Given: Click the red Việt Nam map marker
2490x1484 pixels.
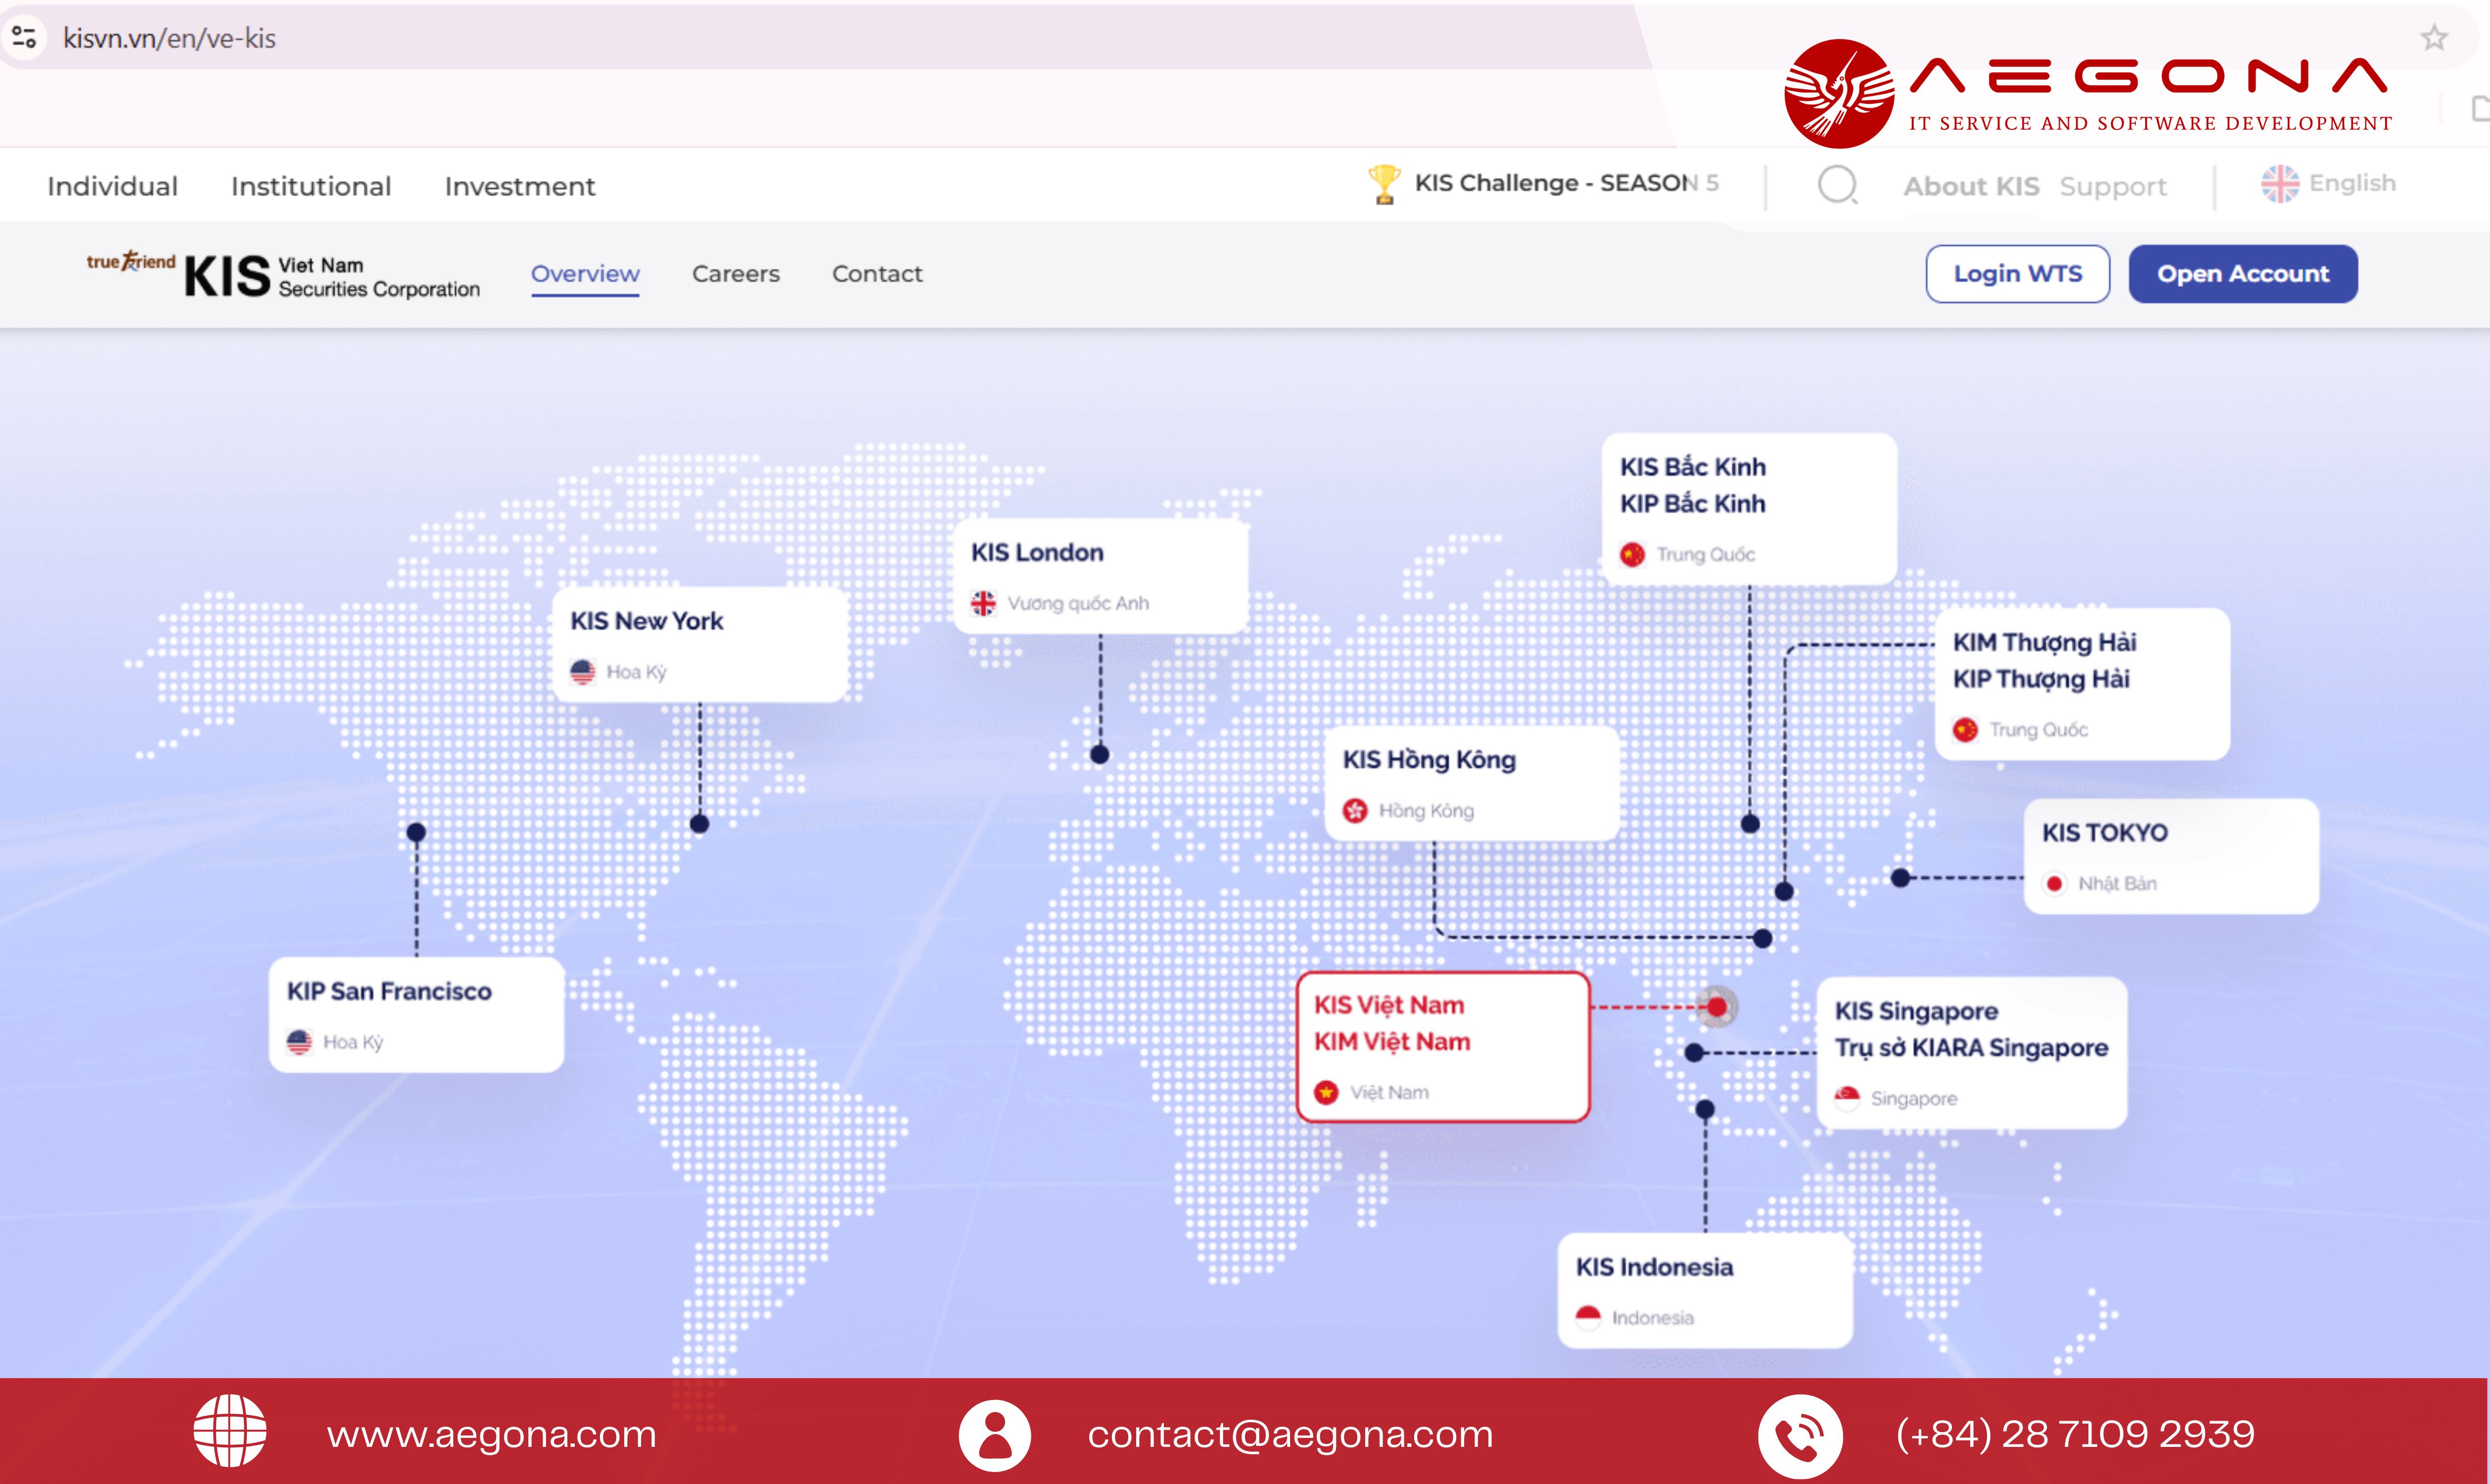Looking at the screenshot, I should (1717, 1007).
